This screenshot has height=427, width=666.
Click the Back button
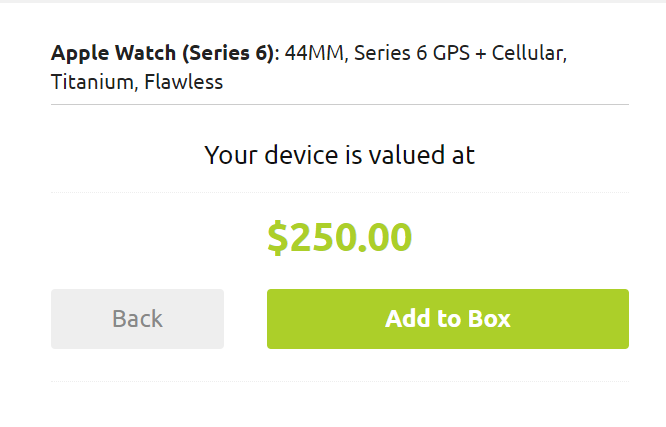pyautogui.click(x=137, y=319)
